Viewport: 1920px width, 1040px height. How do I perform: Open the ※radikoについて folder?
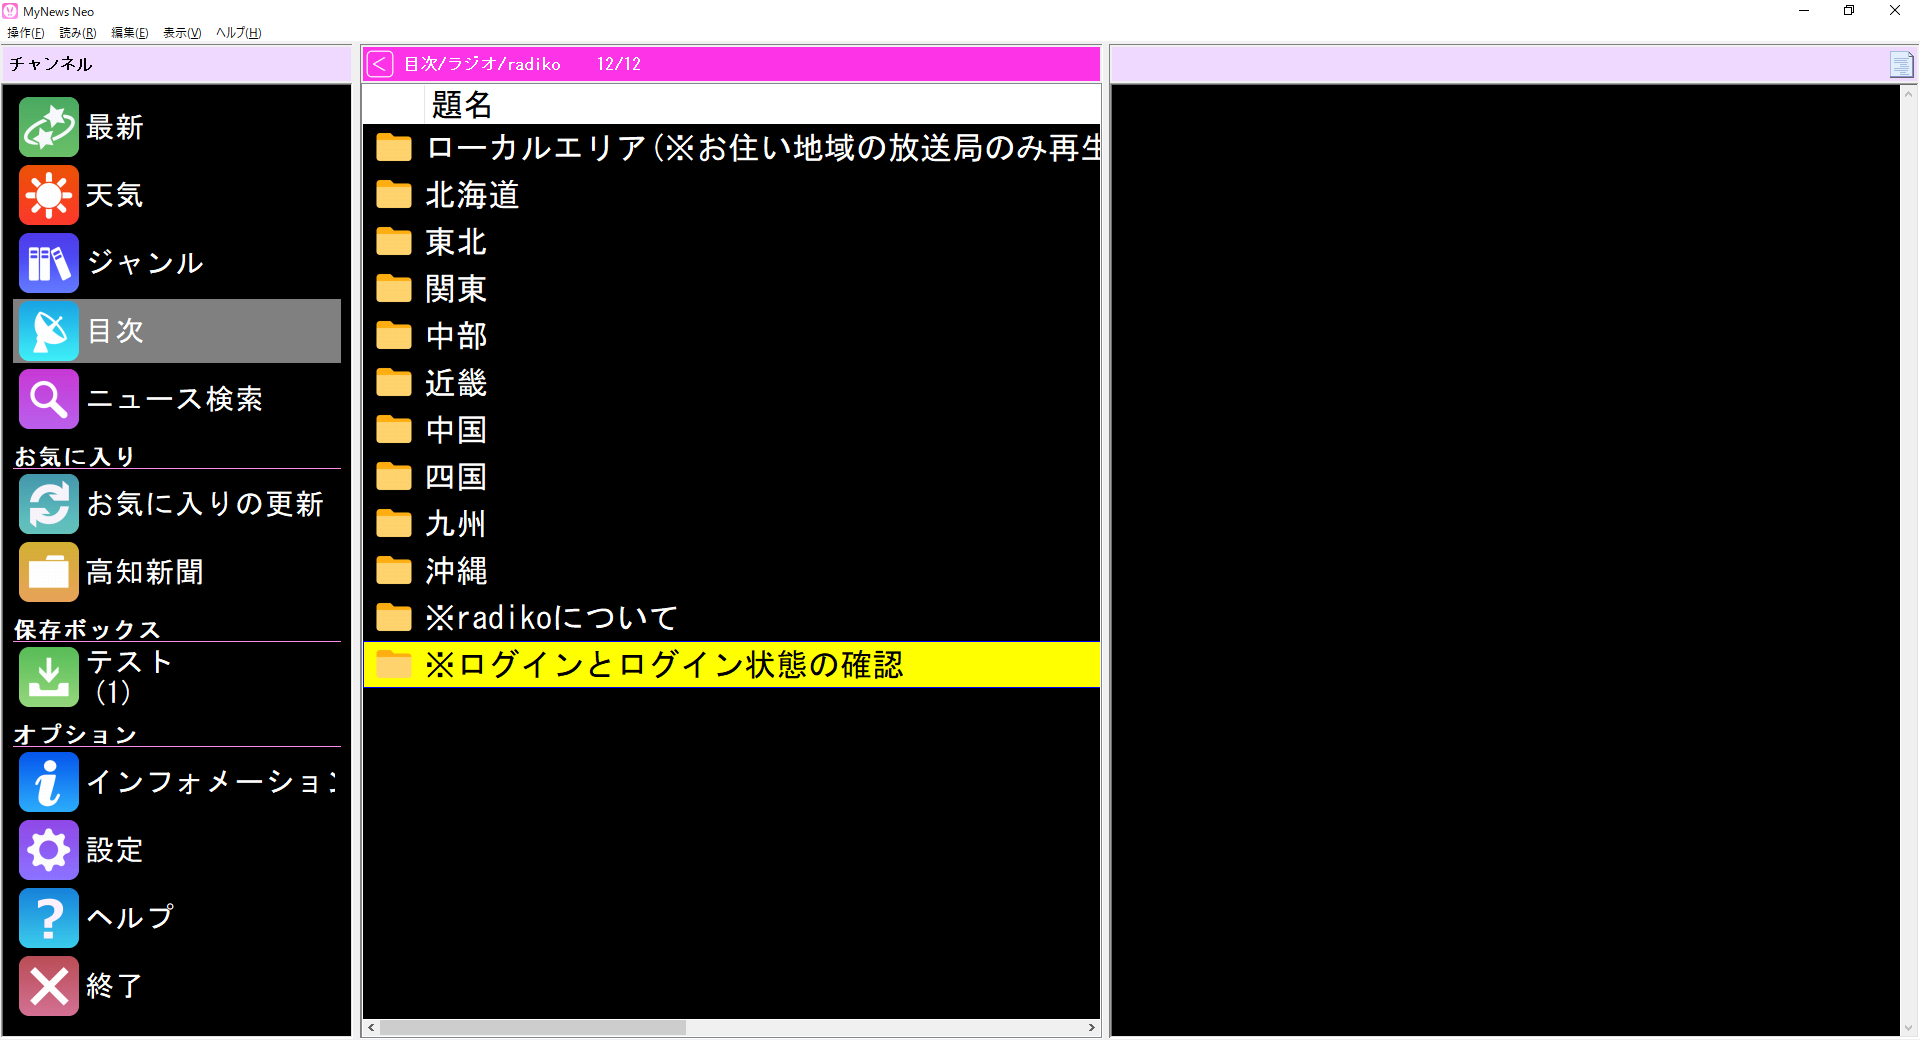[x=550, y=617]
